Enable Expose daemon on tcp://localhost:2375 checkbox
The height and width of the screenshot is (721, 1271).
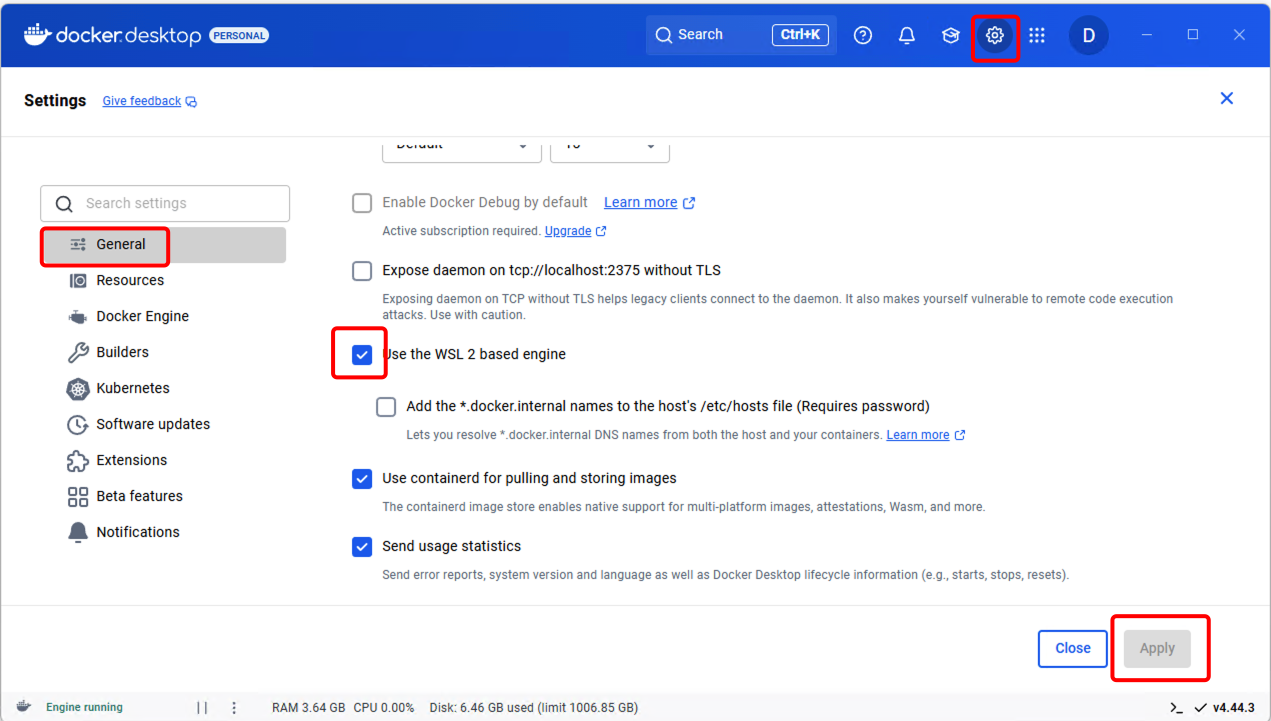[x=362, y=271]
